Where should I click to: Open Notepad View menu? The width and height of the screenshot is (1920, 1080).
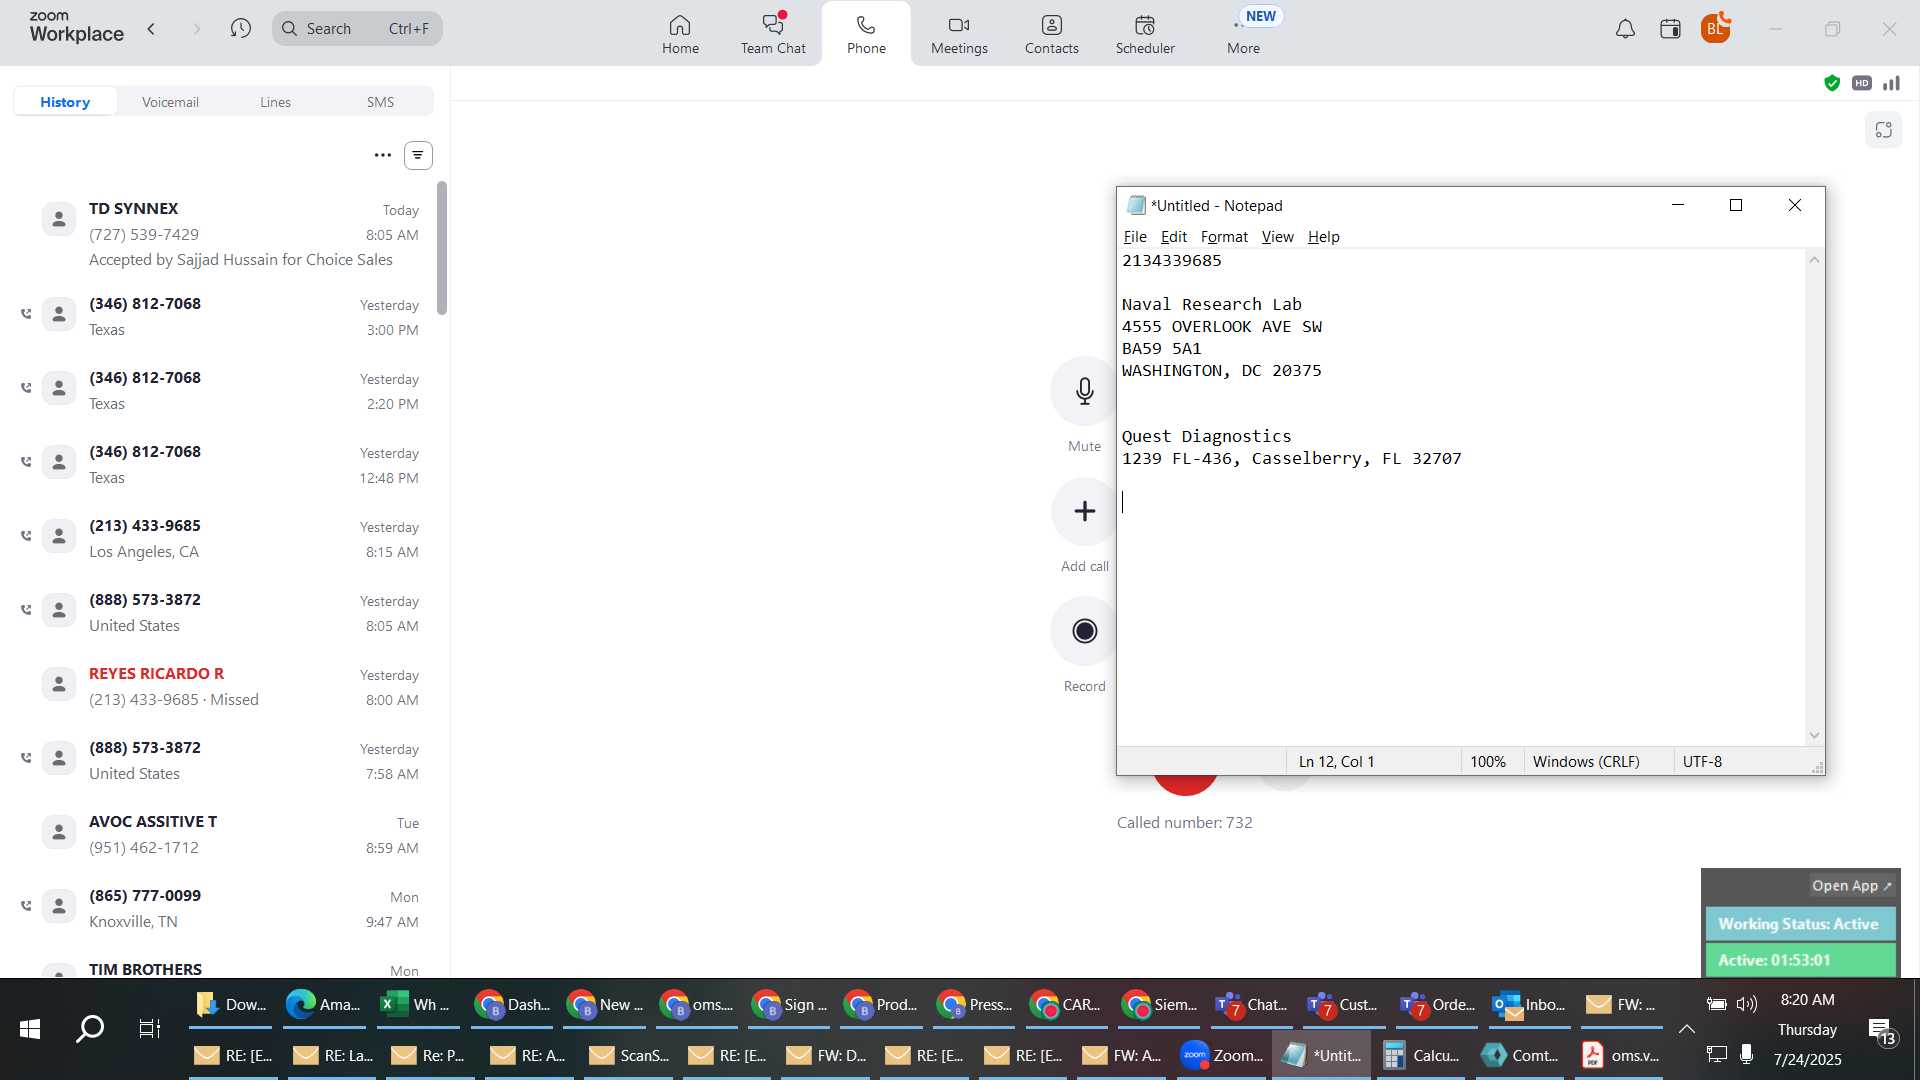point(1277,237)
